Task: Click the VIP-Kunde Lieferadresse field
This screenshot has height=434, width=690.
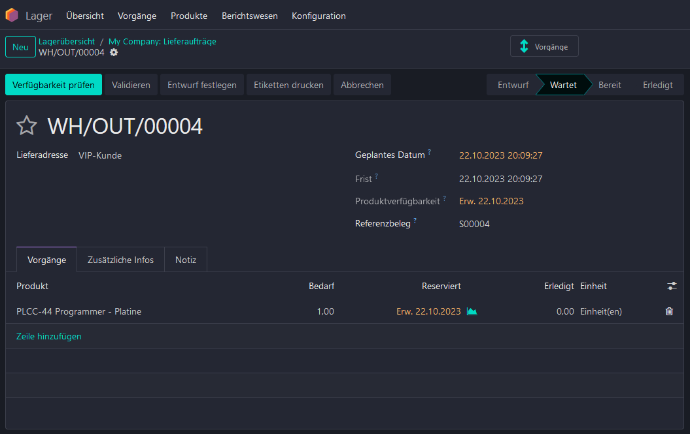Action: (100, 155)
